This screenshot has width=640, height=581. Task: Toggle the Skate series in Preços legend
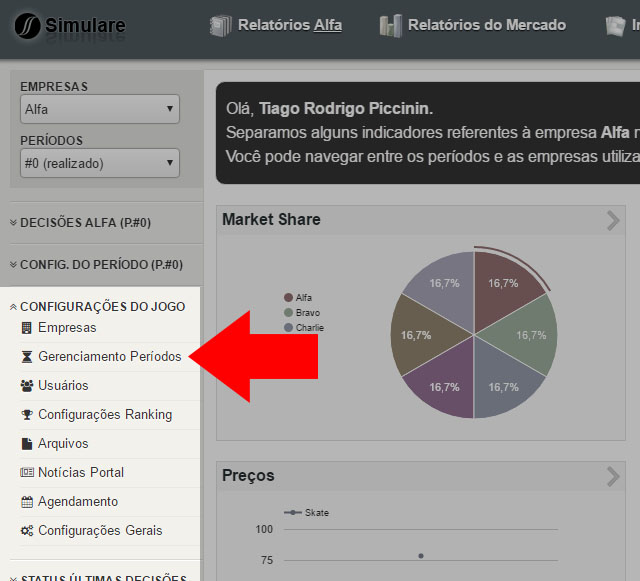[306, 512]
